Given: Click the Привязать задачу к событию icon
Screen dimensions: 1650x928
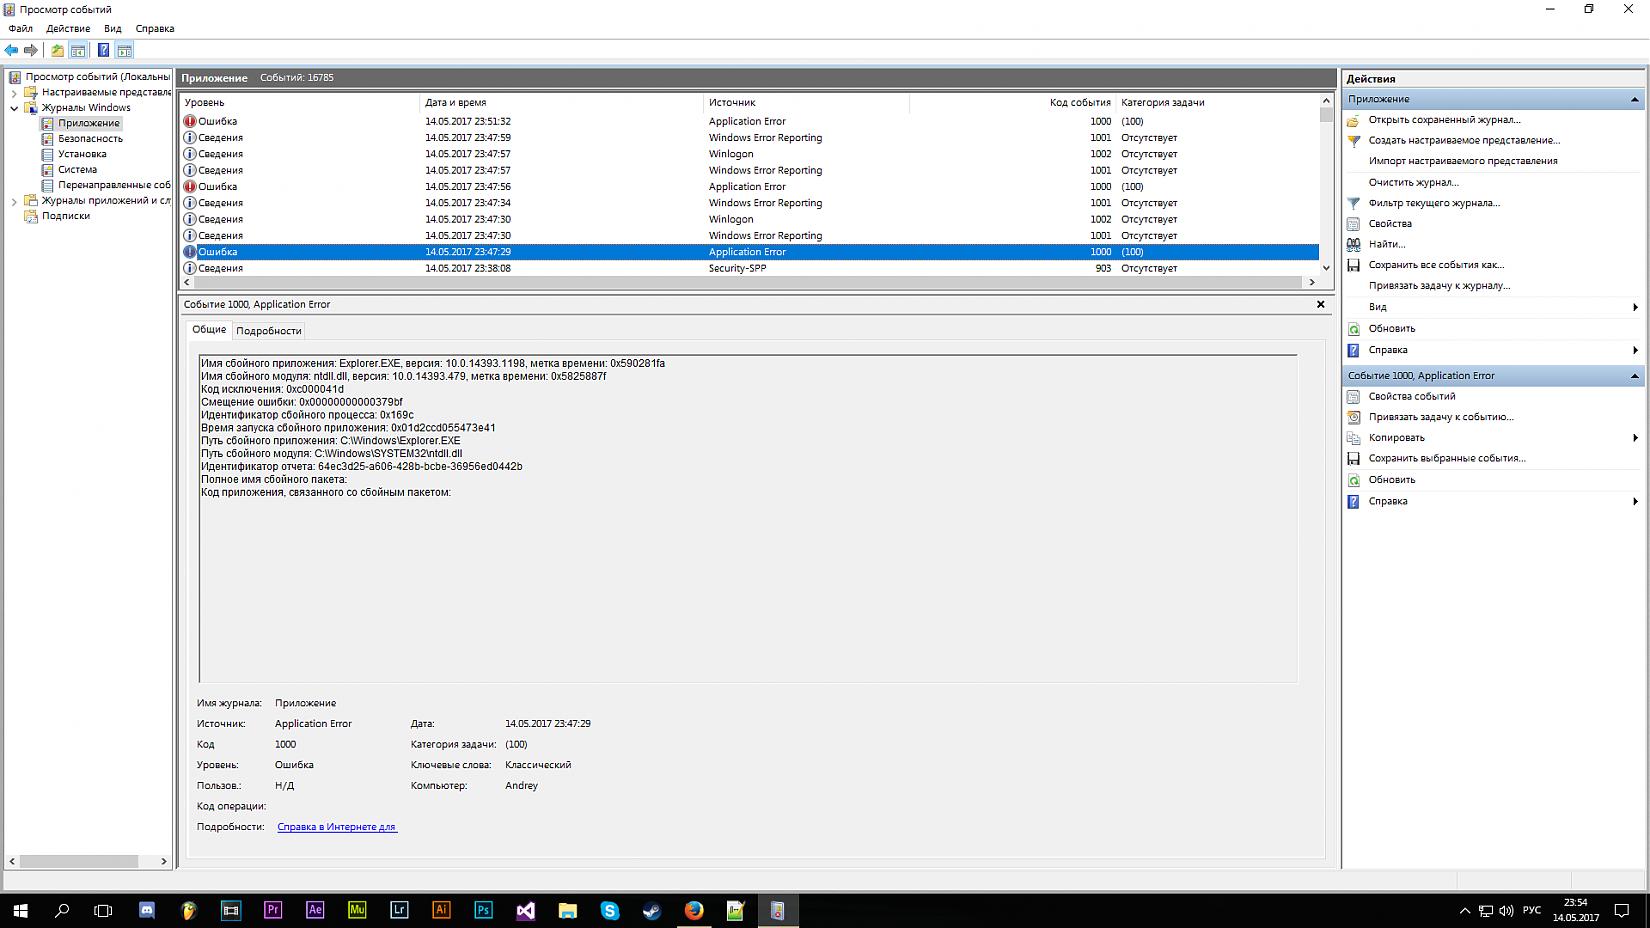Looking at the screenshot, I should click(1354, 417).
